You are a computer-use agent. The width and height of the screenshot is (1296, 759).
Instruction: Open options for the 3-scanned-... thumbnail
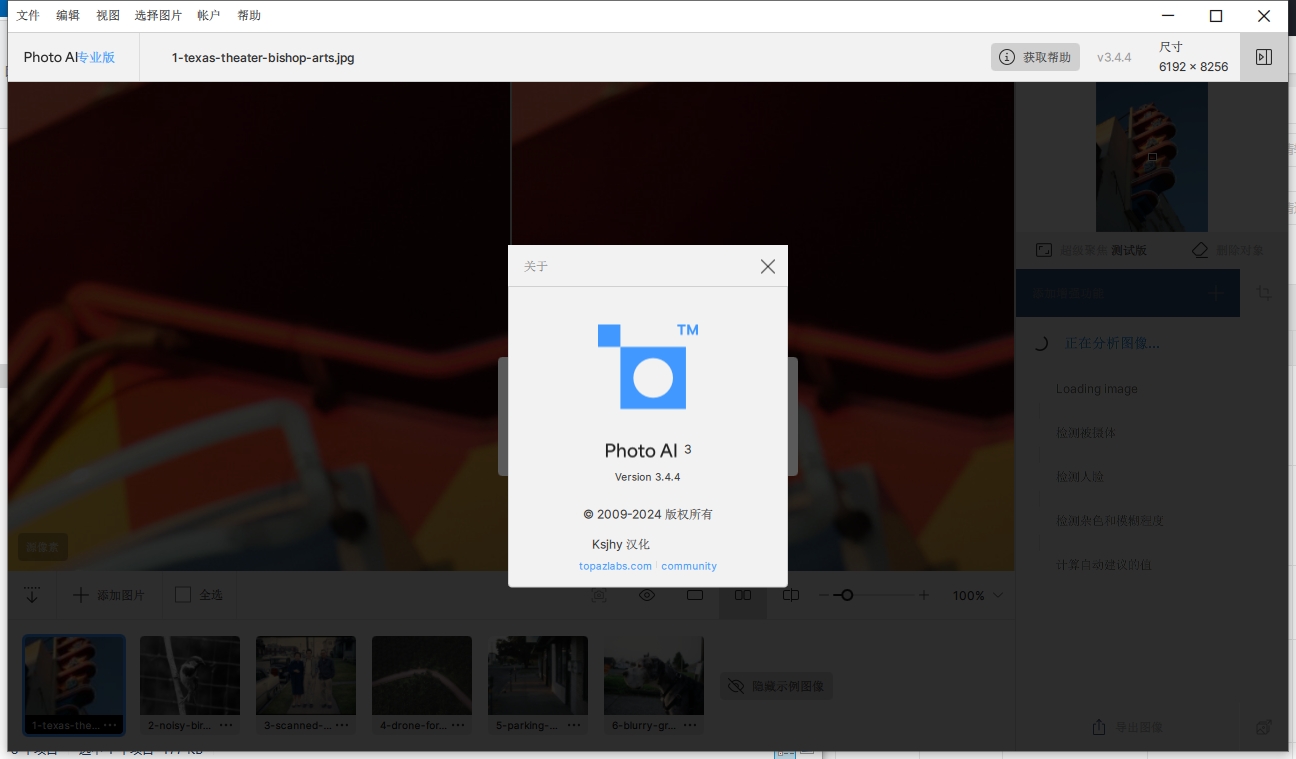342,725
